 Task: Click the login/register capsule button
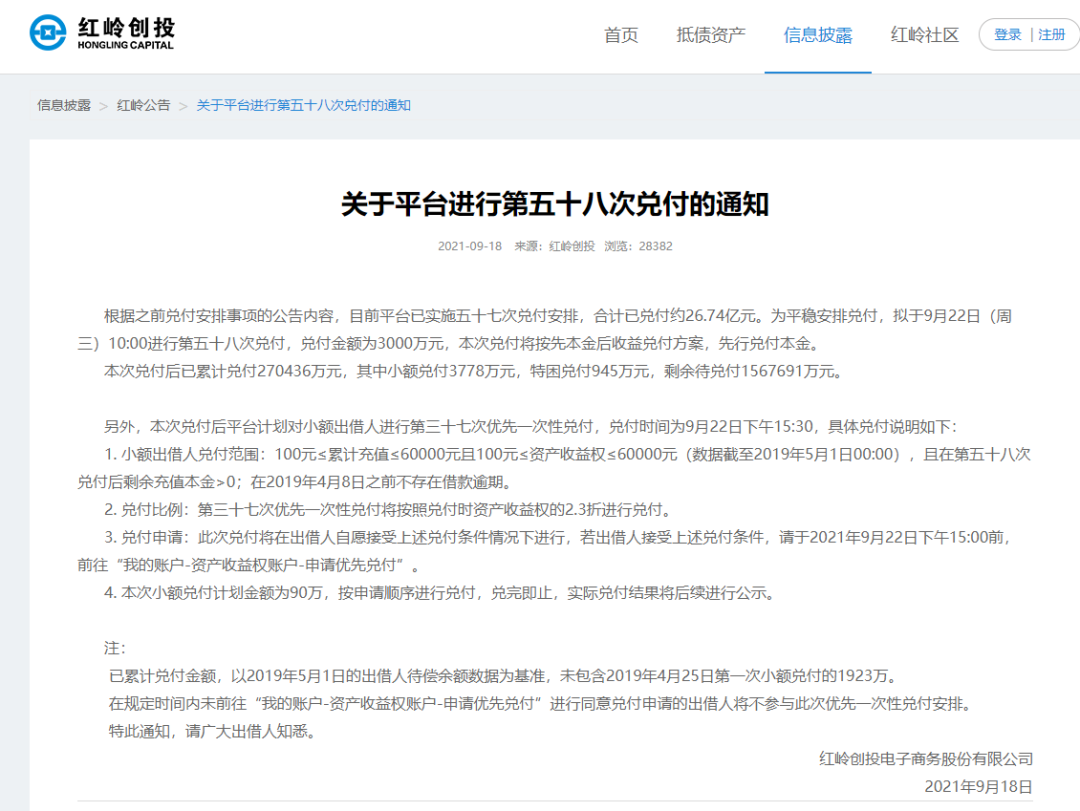(x=1028, y=33)
